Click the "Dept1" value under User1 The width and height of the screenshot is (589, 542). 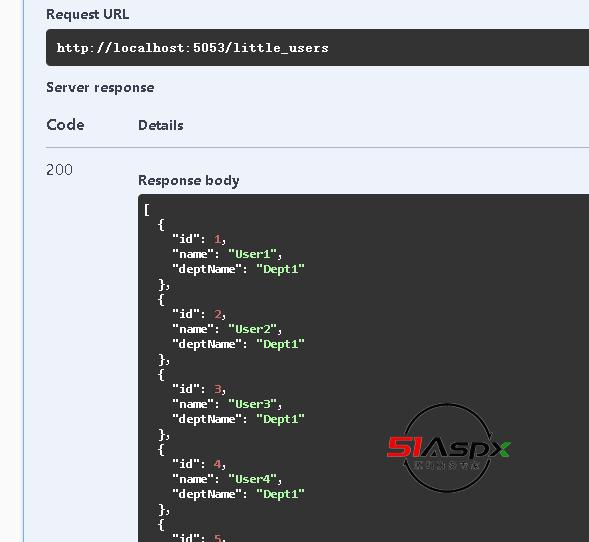click(280, 269)
